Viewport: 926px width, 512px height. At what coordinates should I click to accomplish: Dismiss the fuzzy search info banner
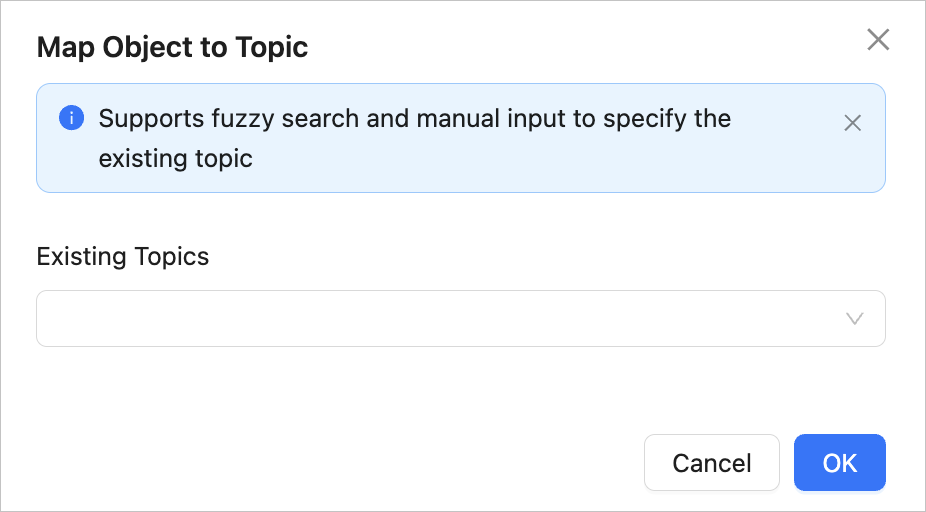click(852, 123)
